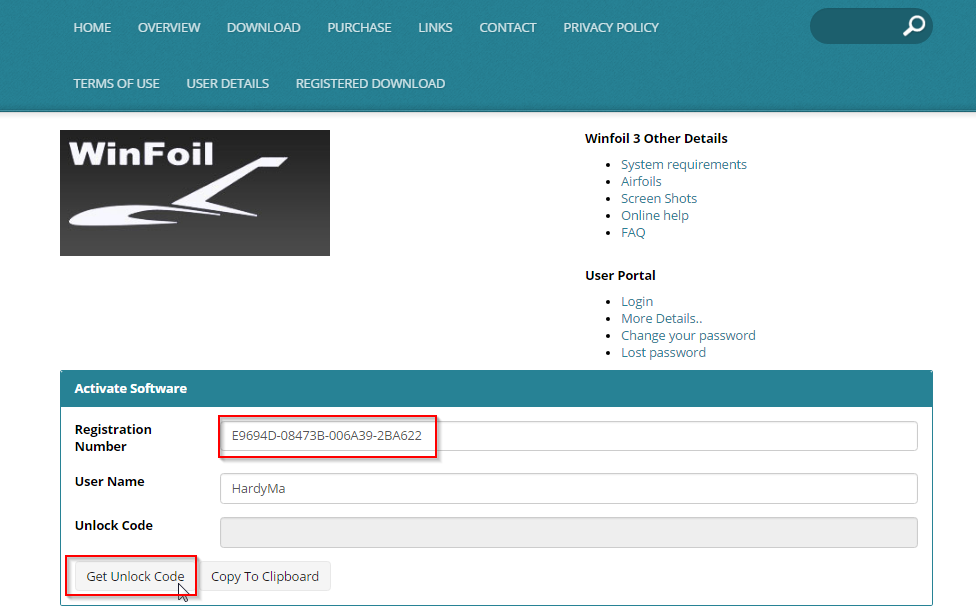The width and height of the screenshot is (976, 616).
Task: Click the Registration Number label
Action: tap(113, 438)
